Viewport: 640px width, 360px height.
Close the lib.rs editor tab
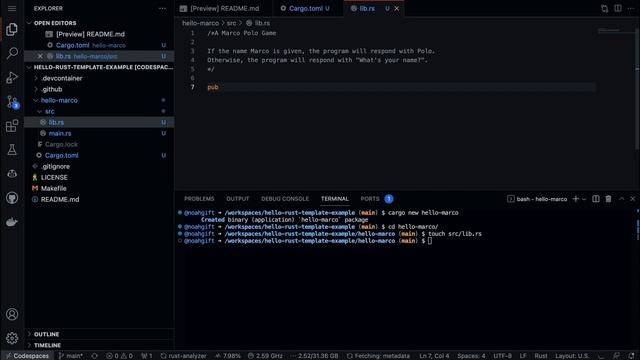click(397, 8)
